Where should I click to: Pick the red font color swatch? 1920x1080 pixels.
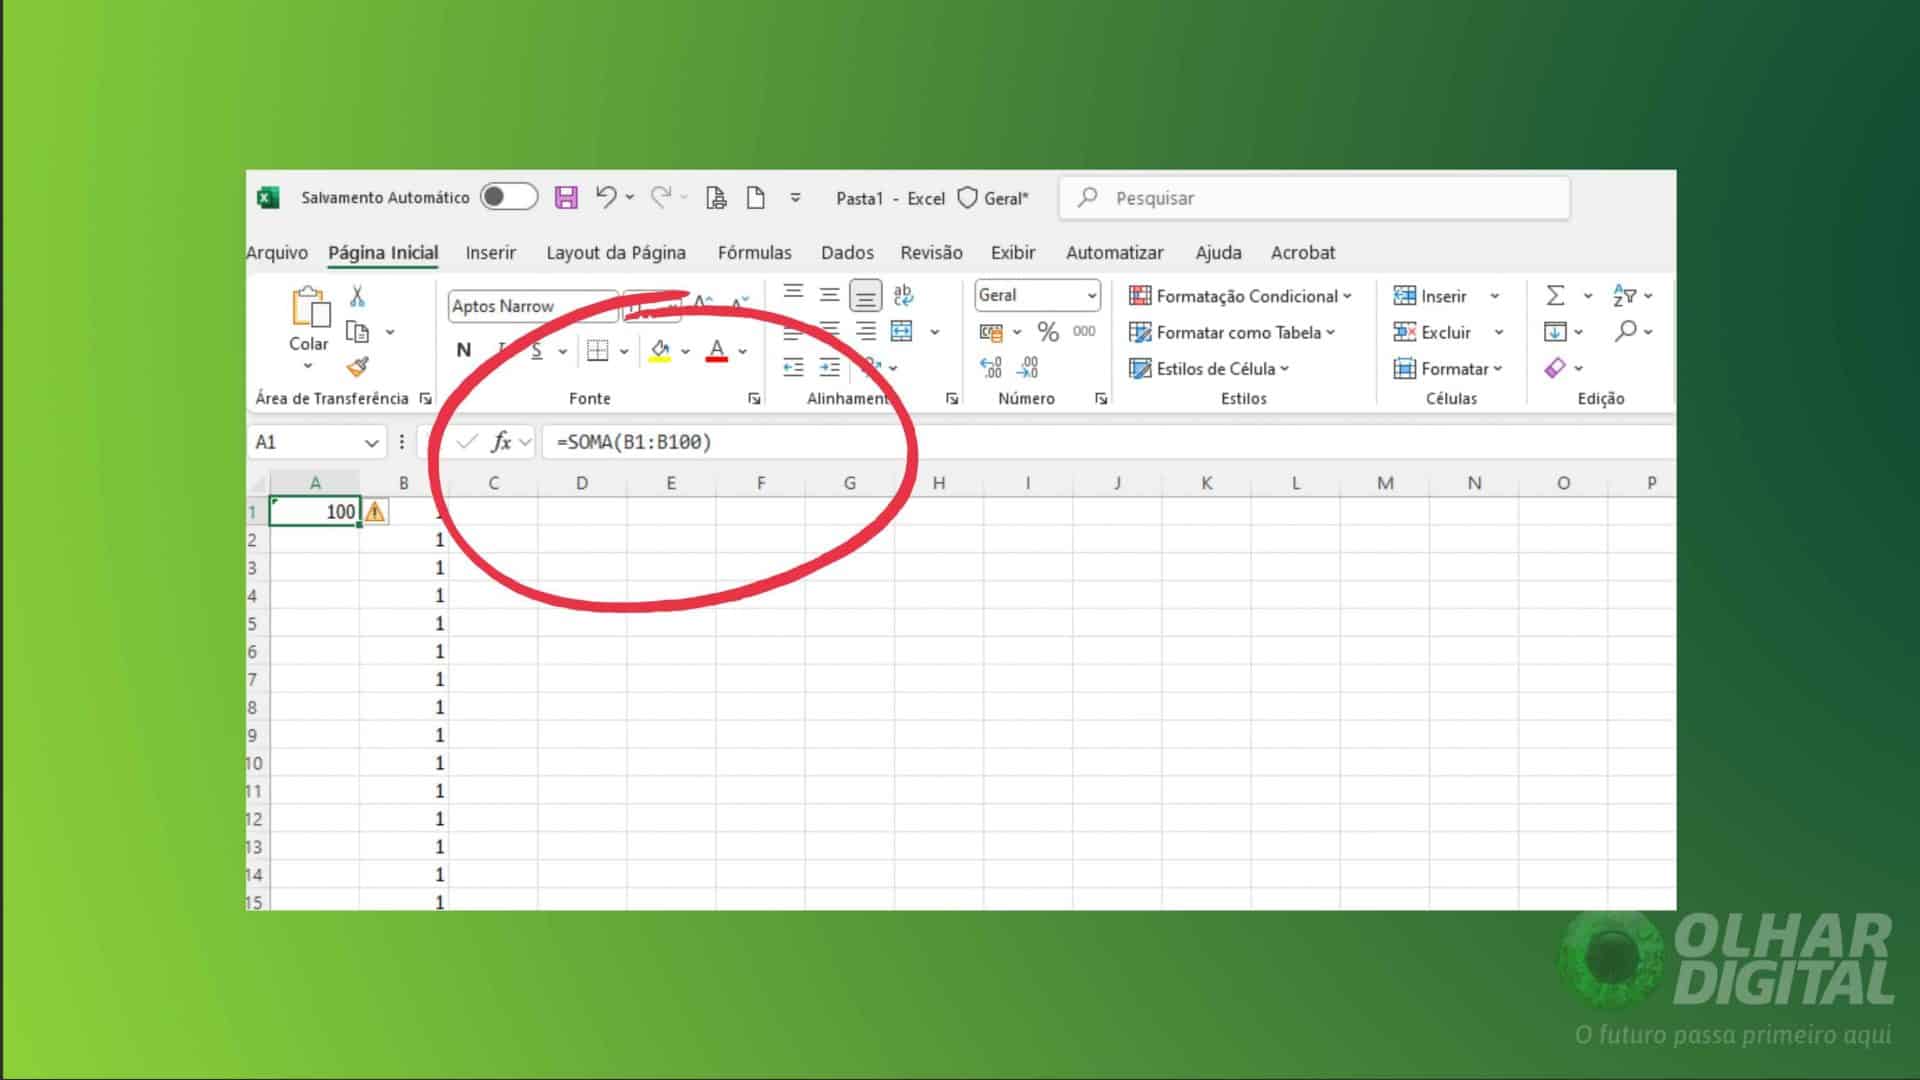pyautogui.click(x=717, y=350)
